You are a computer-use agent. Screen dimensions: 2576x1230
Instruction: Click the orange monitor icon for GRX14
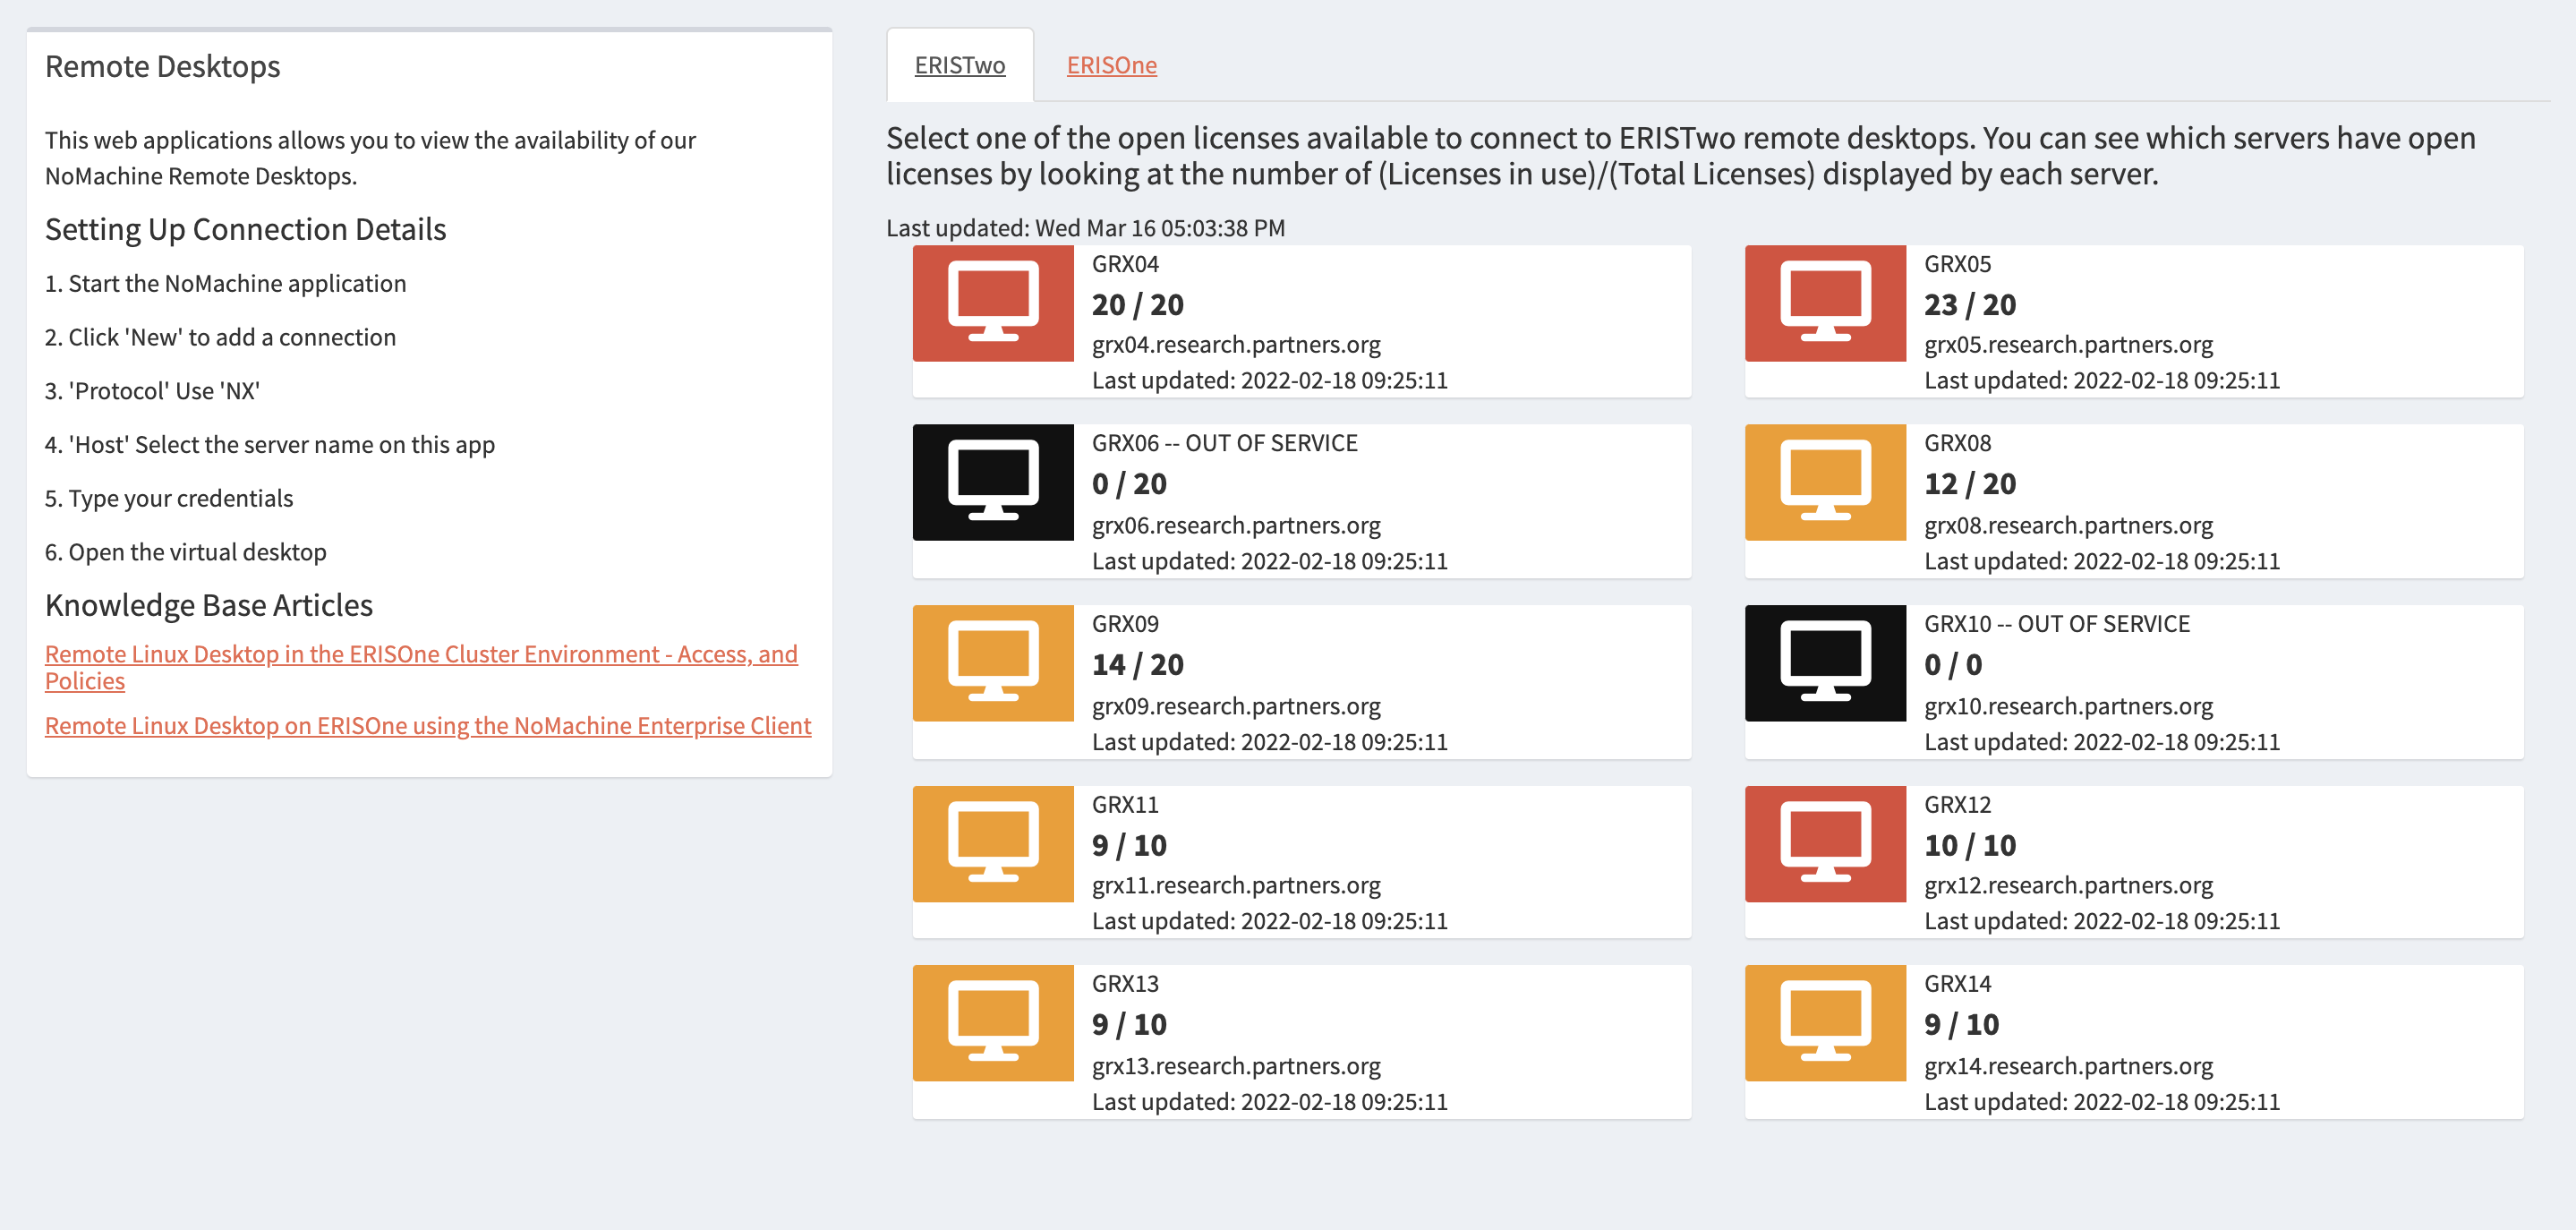1825,1023
